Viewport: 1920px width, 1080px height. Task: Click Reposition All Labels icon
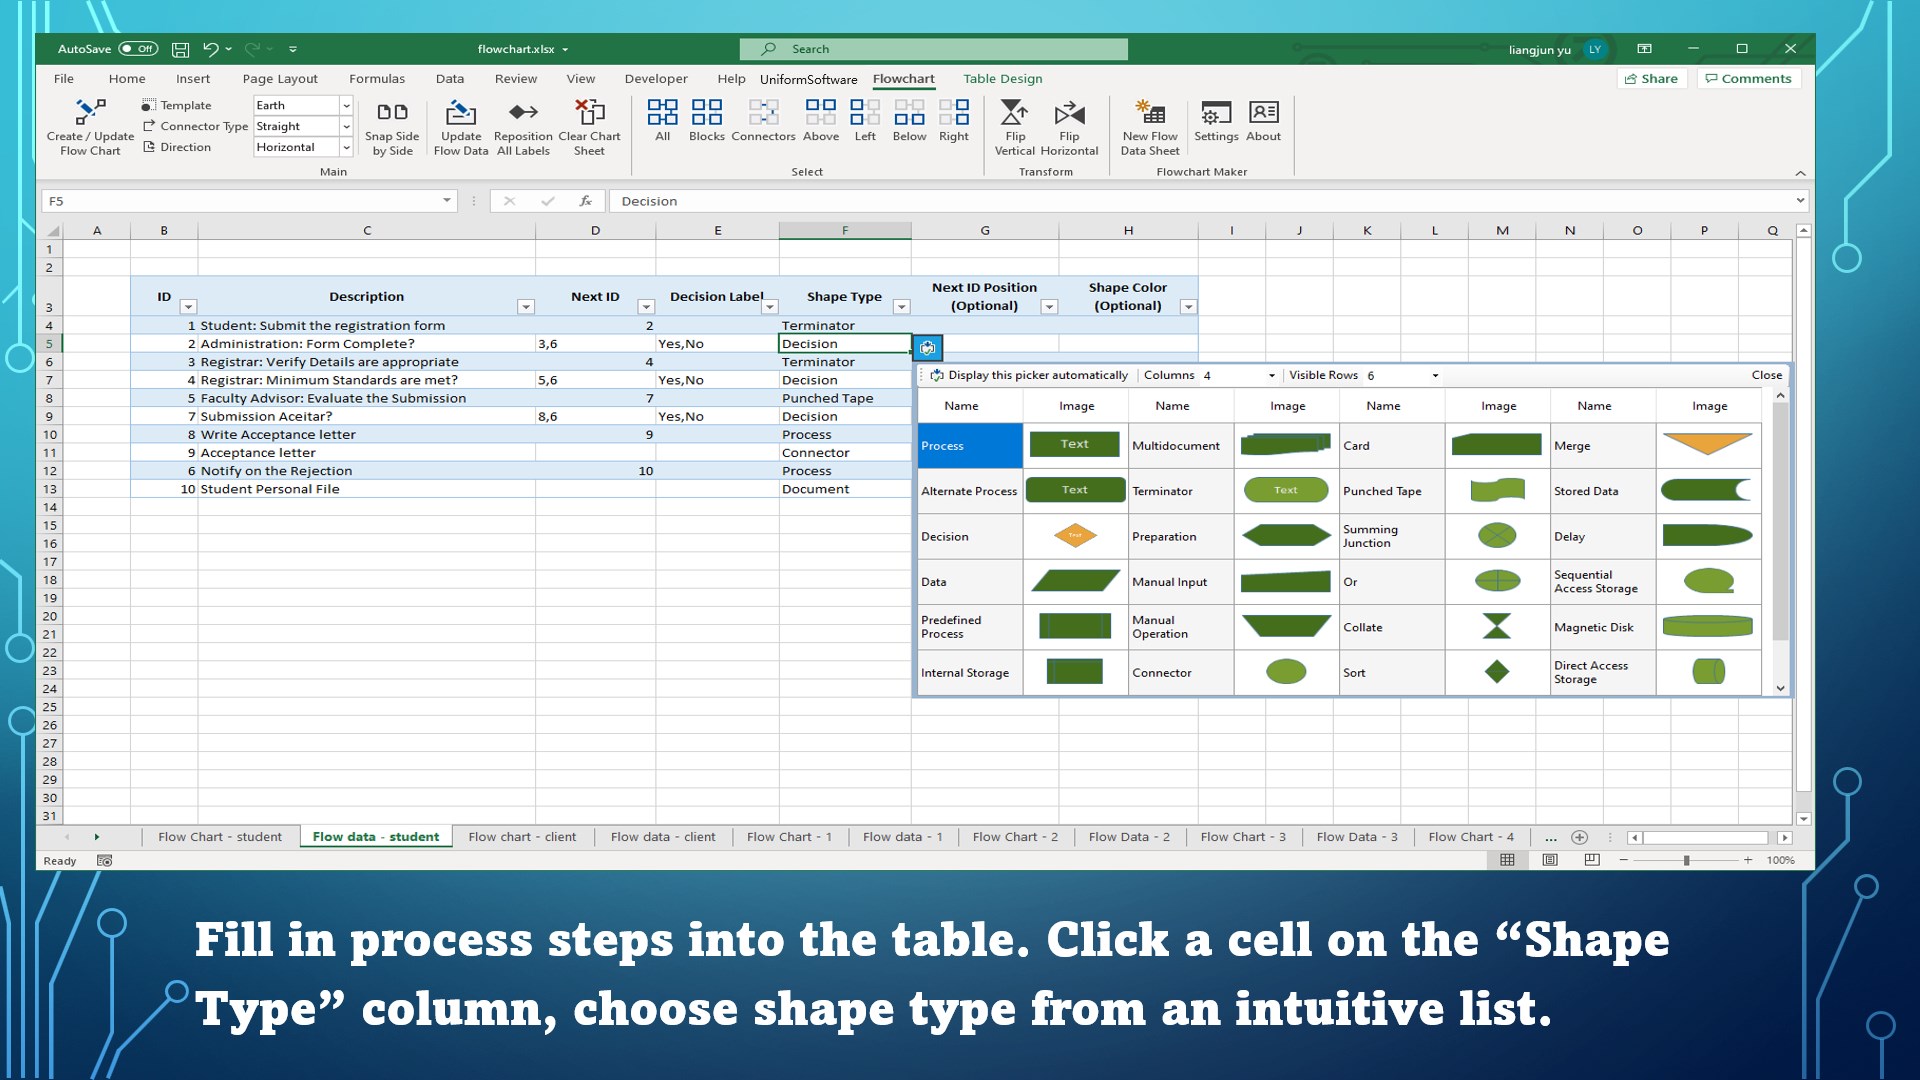(523, 126)
